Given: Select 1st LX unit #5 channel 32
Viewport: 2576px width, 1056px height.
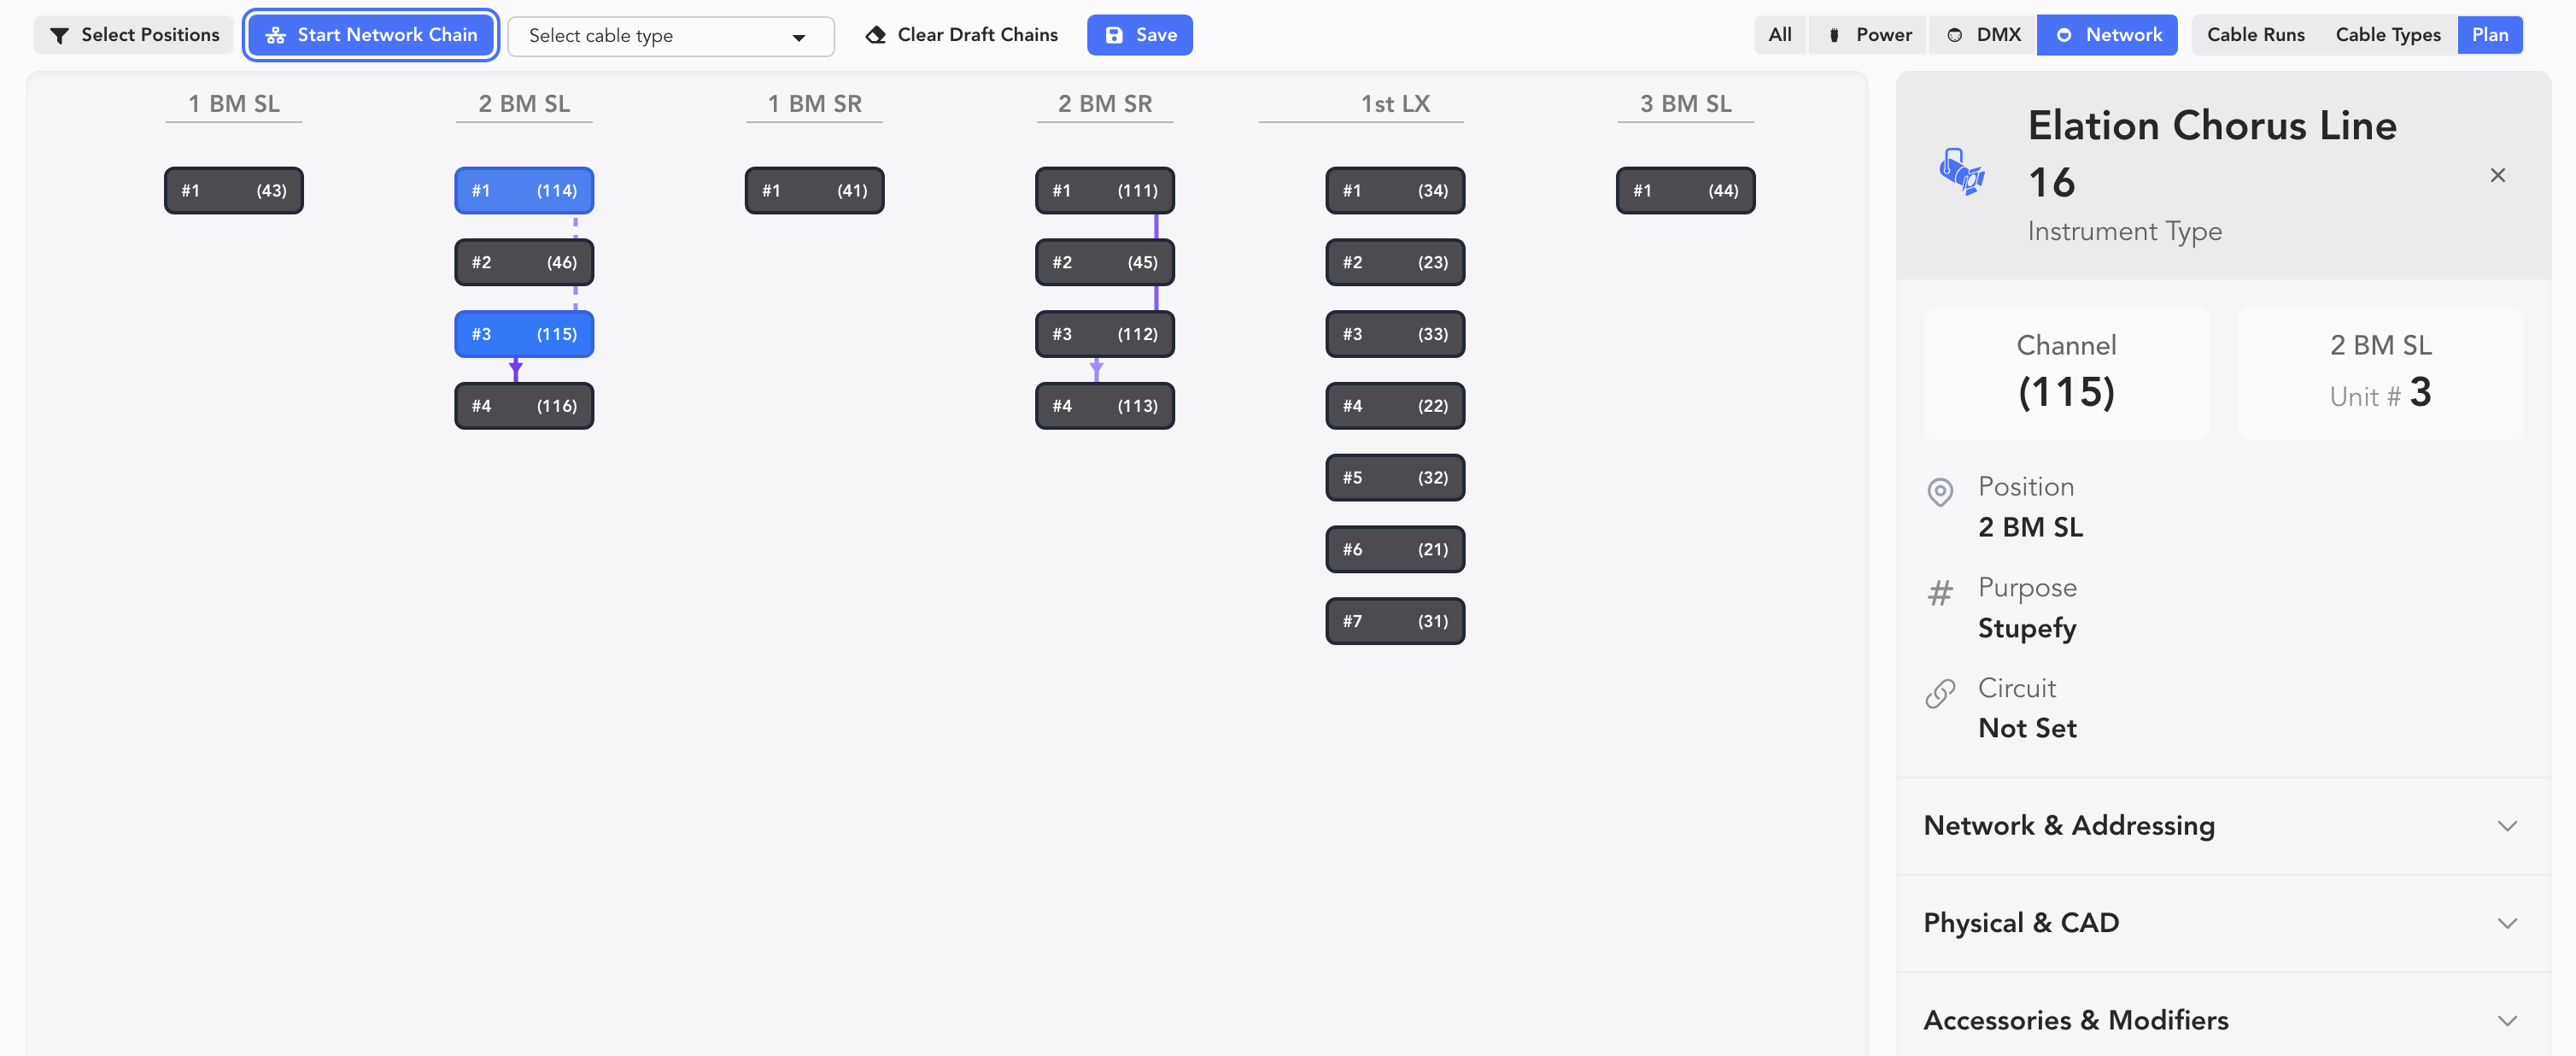Looking at the screenshot, I should (x=1394, y=478).
